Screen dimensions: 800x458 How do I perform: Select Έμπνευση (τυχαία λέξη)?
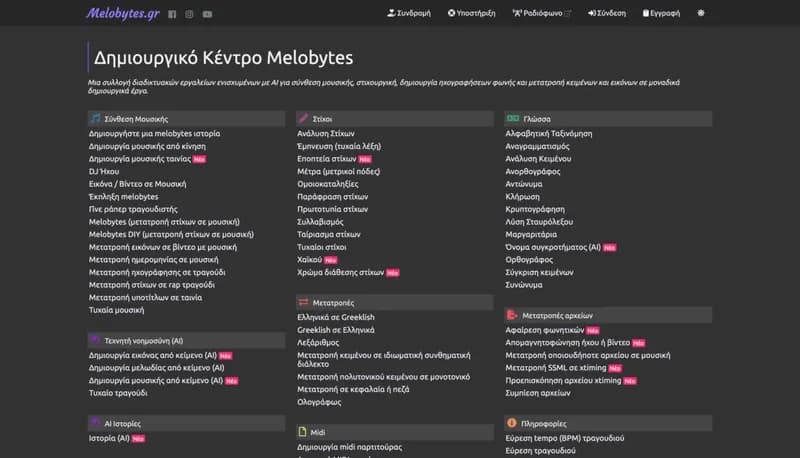point(339,146)
